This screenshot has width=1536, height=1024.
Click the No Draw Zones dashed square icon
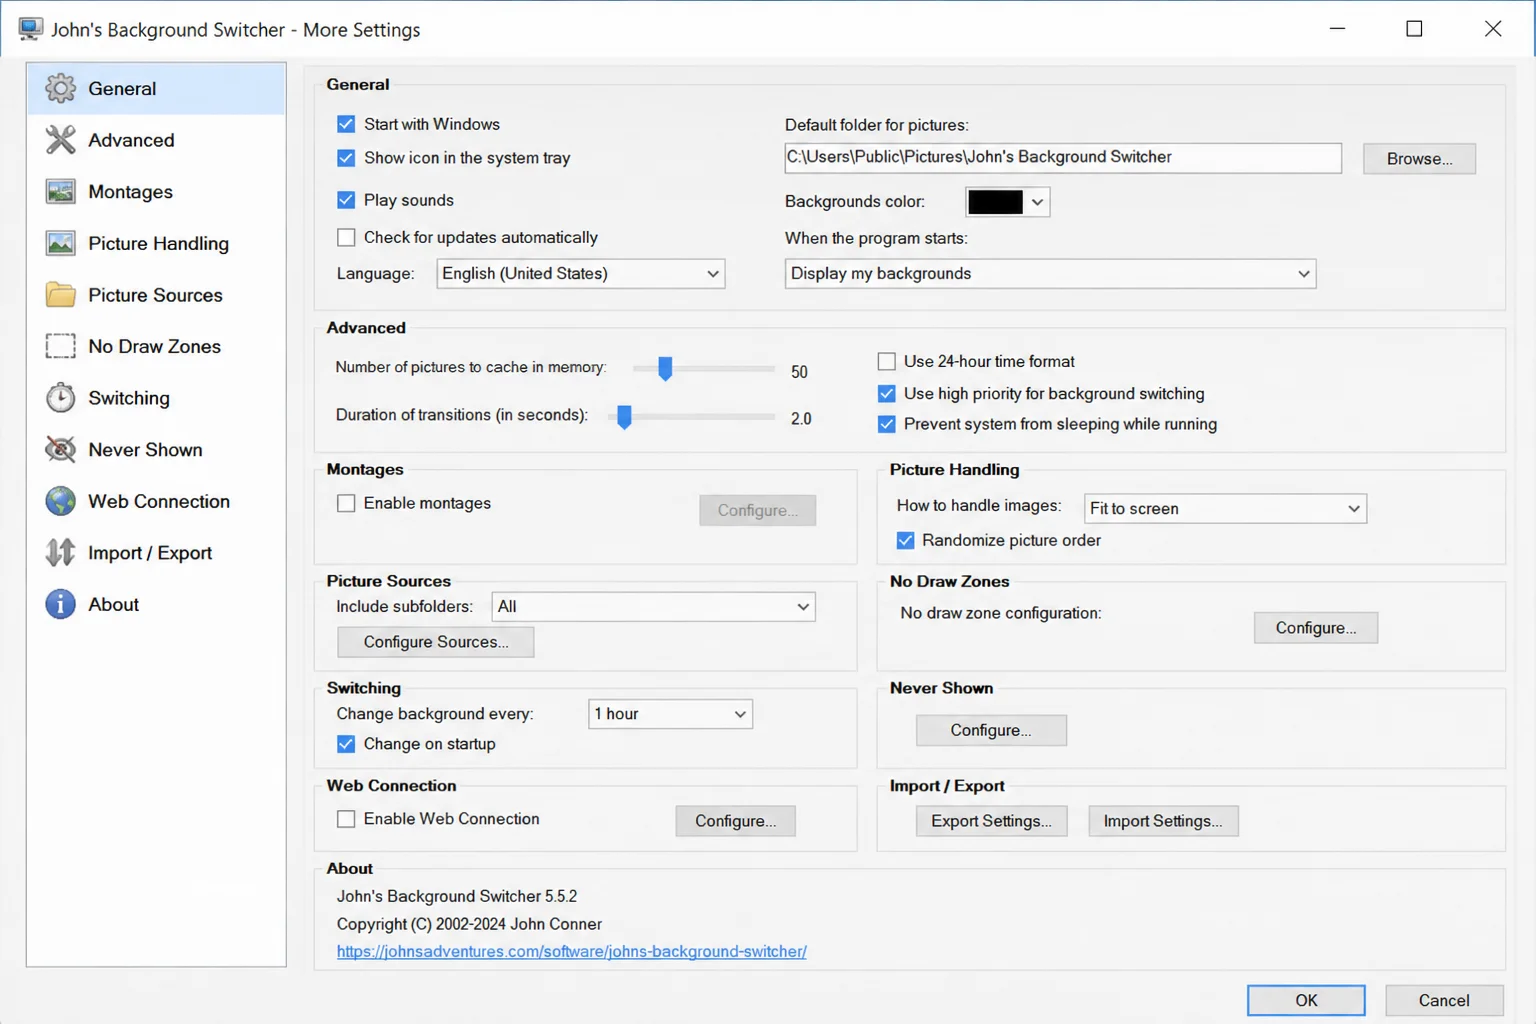point(60,346)
